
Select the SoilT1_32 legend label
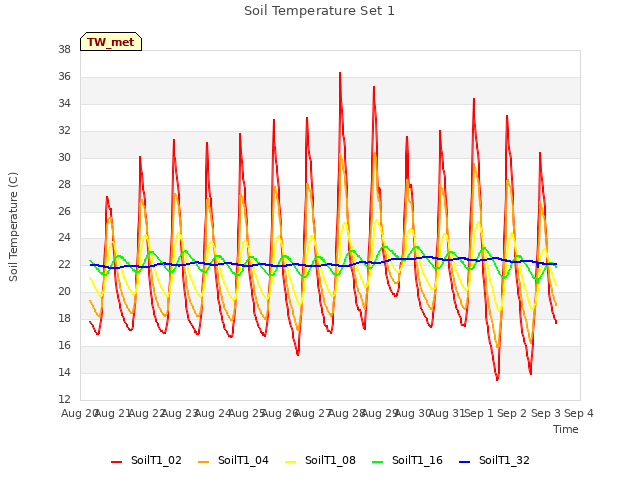tap(504, 460)
